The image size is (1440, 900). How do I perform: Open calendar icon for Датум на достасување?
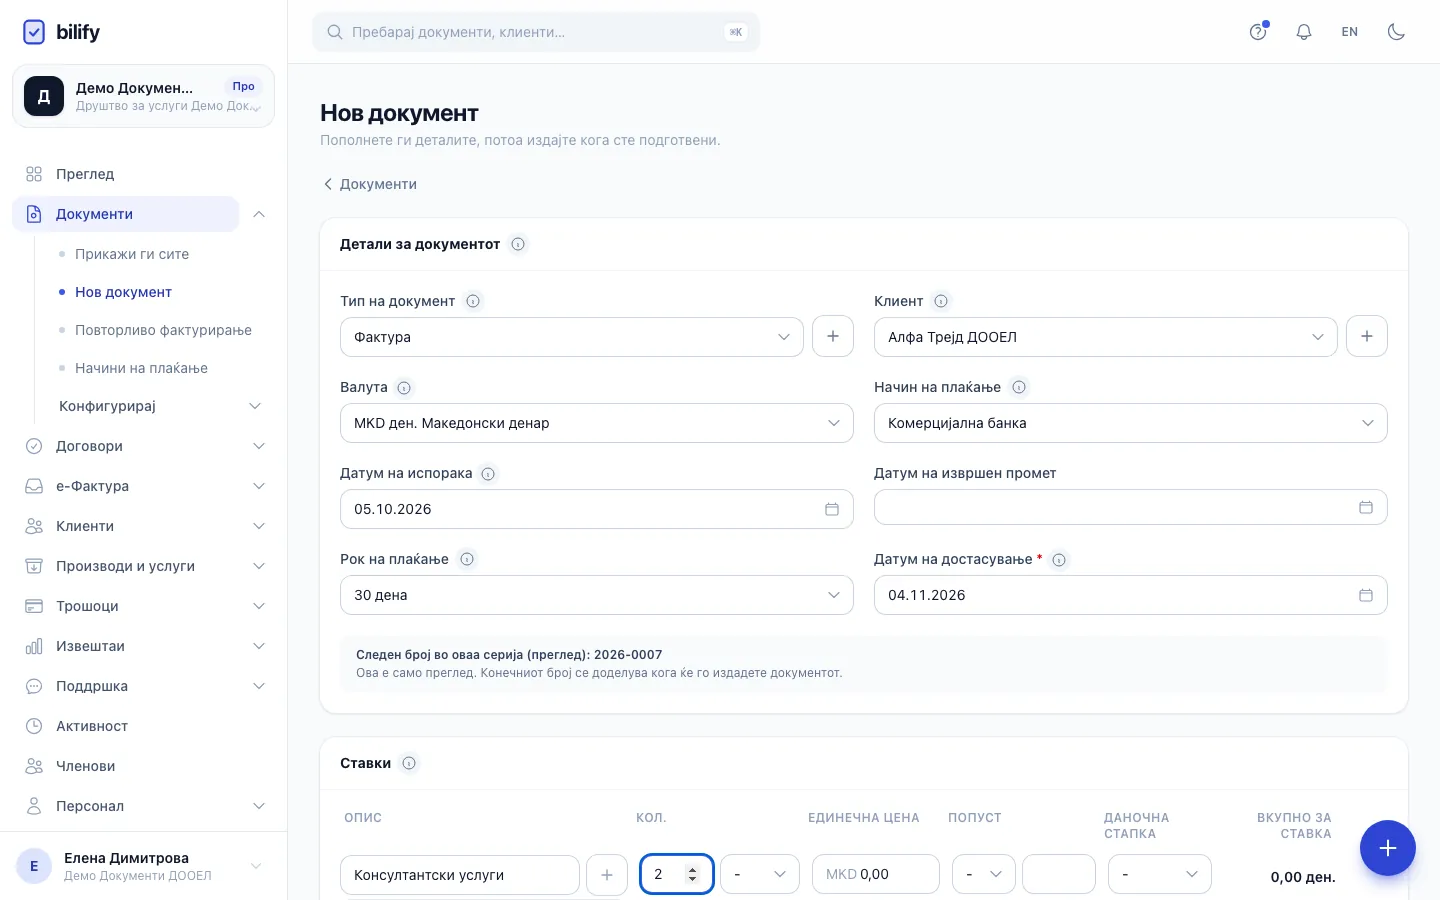(x=1366, y=595)
